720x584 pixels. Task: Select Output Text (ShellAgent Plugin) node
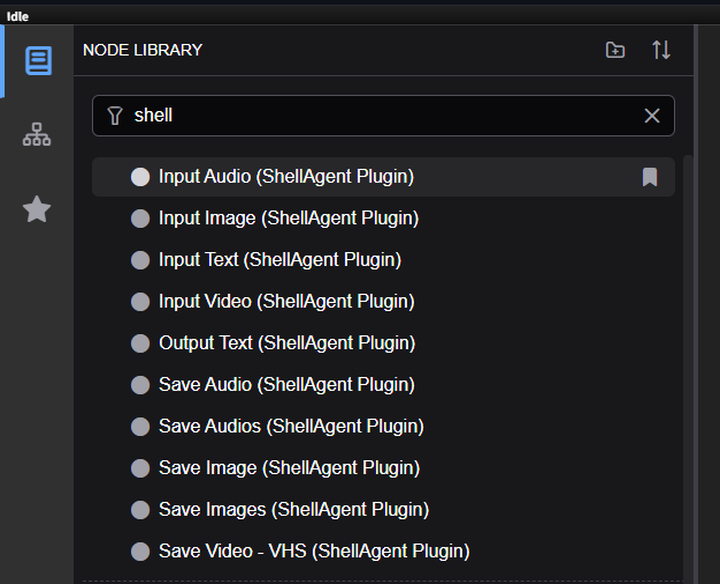[x=383, y=343]
